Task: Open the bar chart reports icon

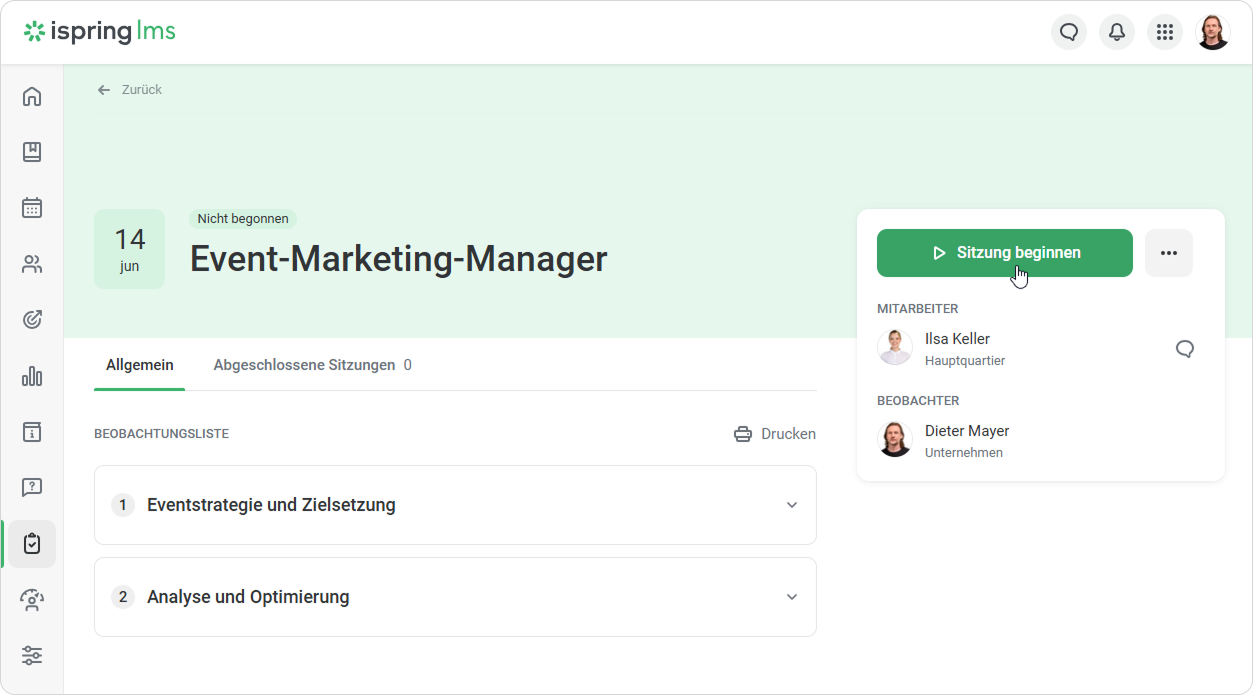Action: tap(32, 376)
